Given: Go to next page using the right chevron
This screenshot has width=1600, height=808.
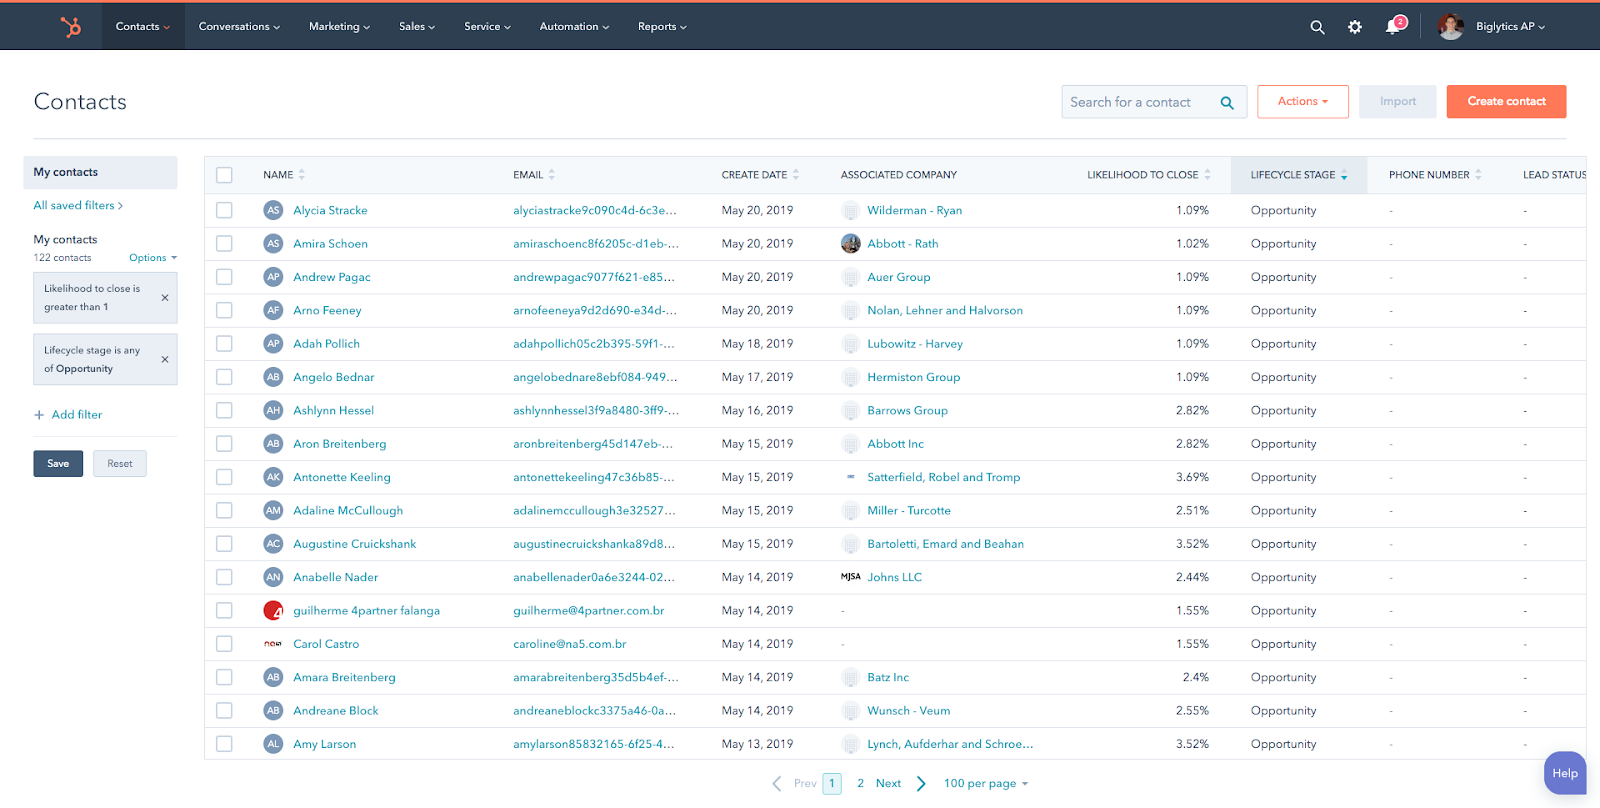Looking at the screenshot, I should coord(921,784).
